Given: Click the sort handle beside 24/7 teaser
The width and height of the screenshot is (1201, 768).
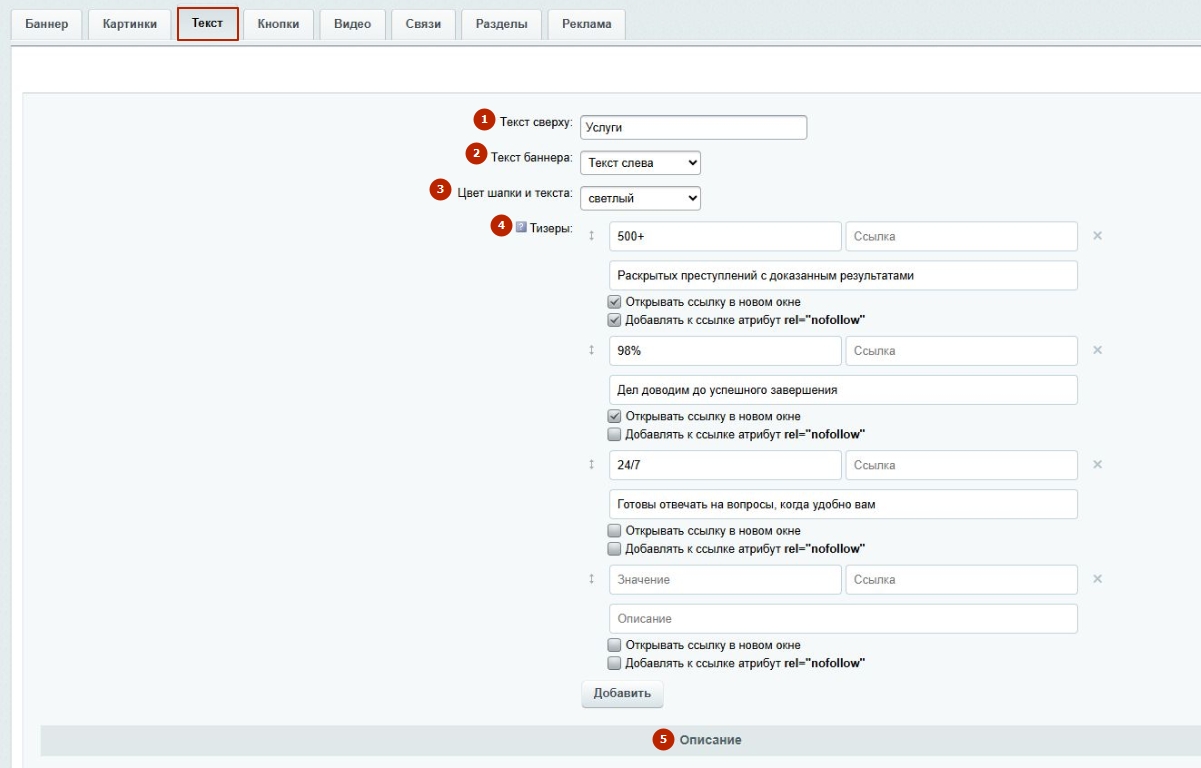Looking at the screenshot, I should [x=591, y=465].
